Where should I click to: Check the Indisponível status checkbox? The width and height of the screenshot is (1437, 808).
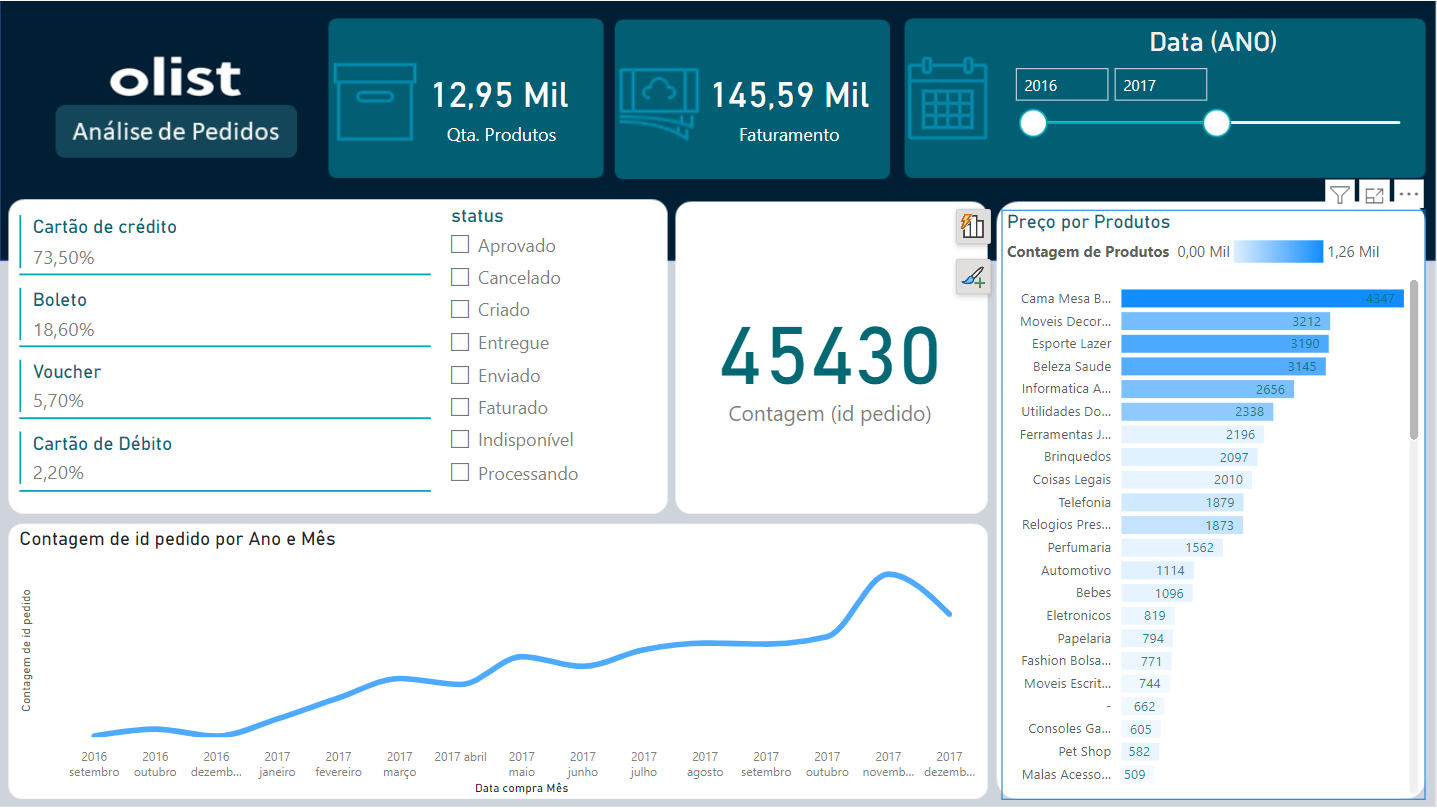[460, 439]
